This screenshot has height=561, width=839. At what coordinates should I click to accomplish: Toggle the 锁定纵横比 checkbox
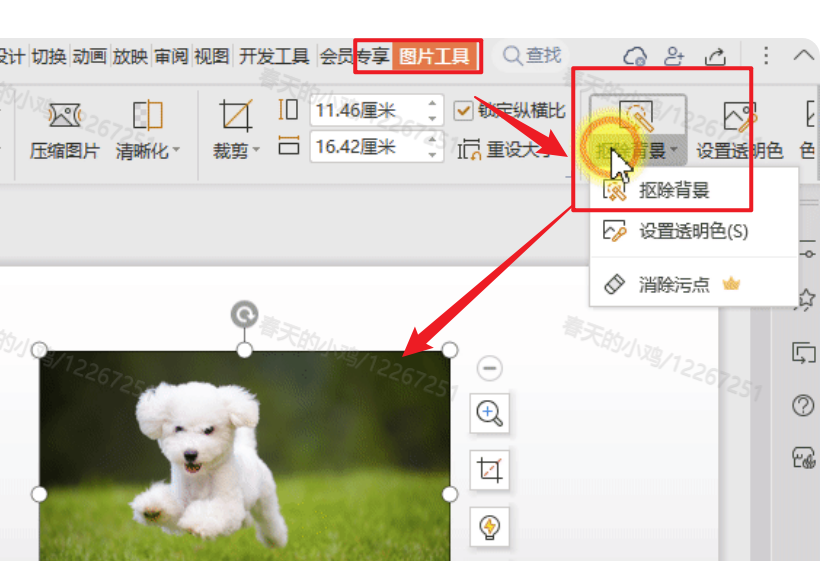(463, 111)
